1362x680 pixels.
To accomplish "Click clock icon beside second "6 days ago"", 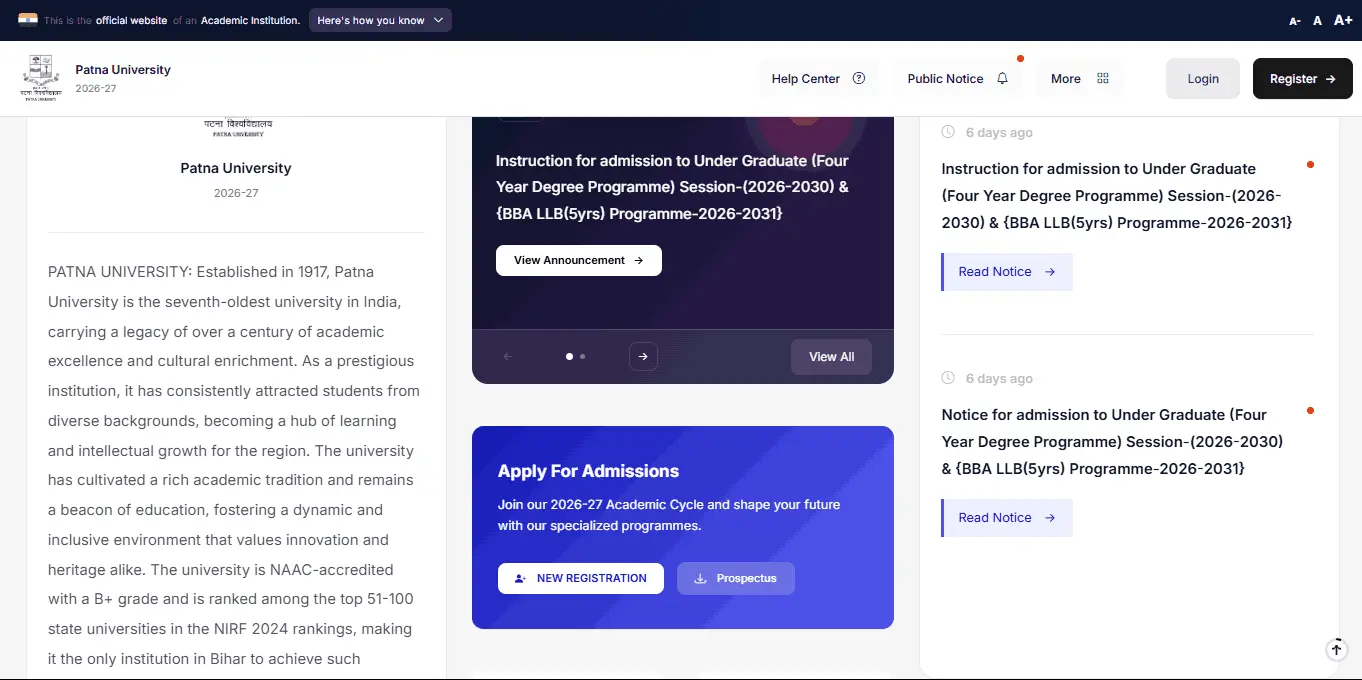I will tap(948, 378).
